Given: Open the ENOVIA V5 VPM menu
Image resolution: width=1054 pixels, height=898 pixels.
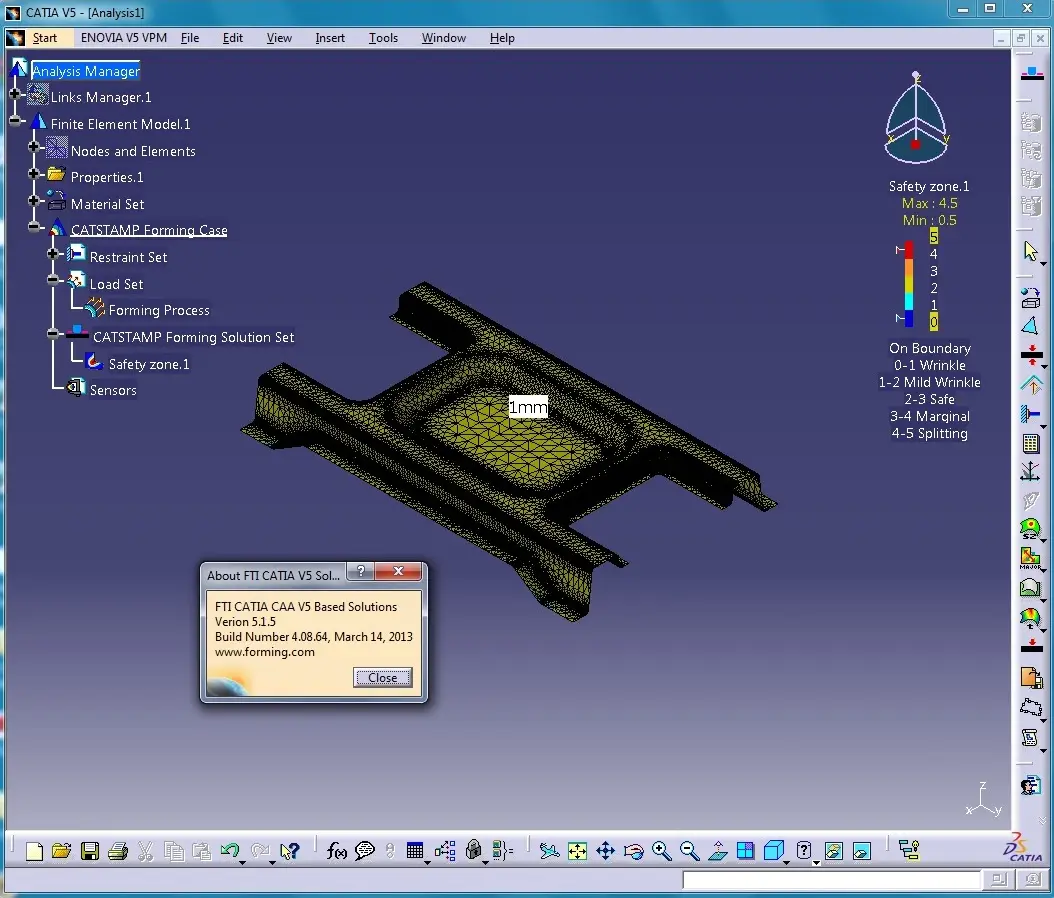Looking at the screenshot, I should pyautogui.click(x=124, y=38).
